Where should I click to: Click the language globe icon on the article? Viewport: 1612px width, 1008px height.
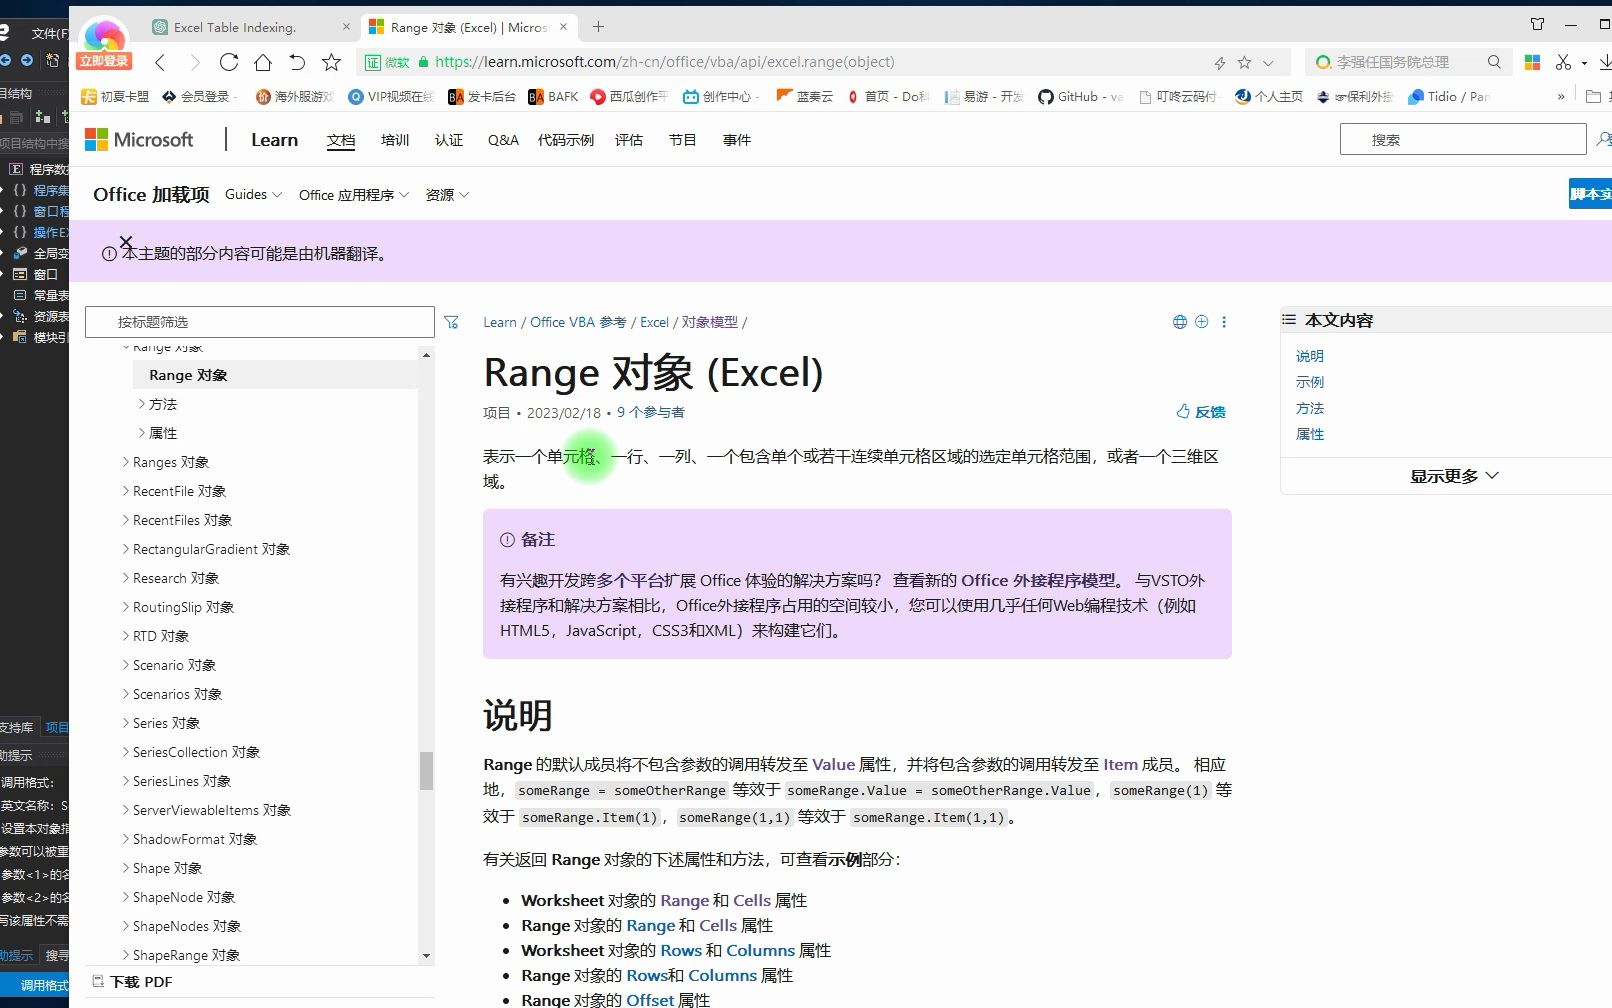(1179, 321)
